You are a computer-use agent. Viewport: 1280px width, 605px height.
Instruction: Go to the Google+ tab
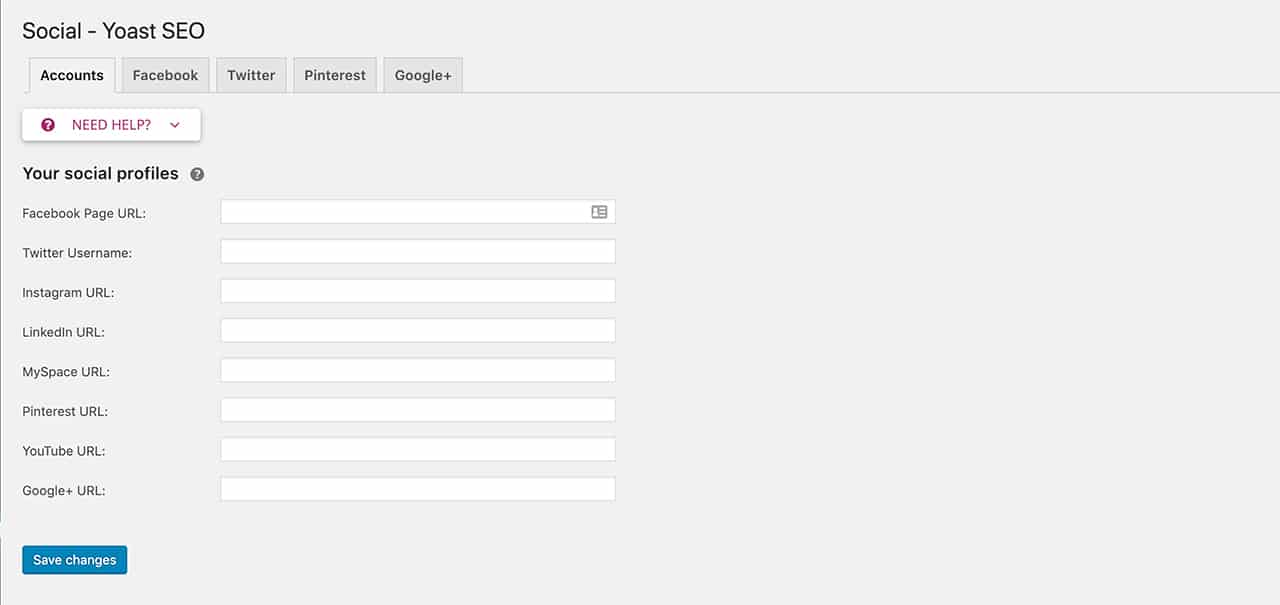[423, 75]
